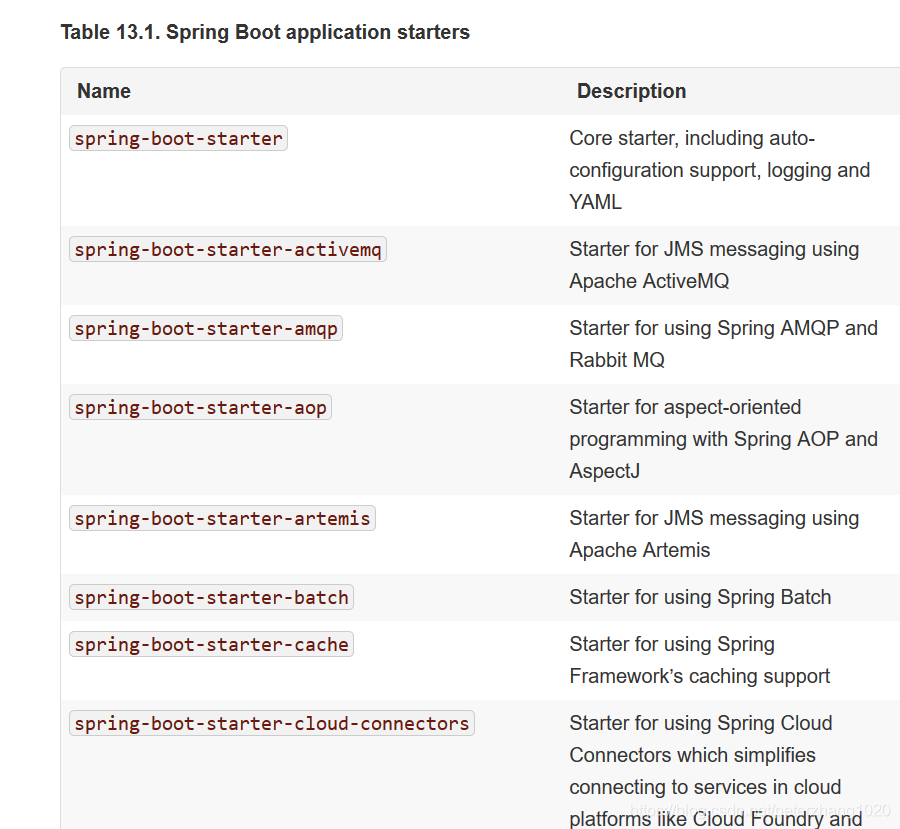
Task: Click spring-boot-starter-artemis entry
Action: 222,518
